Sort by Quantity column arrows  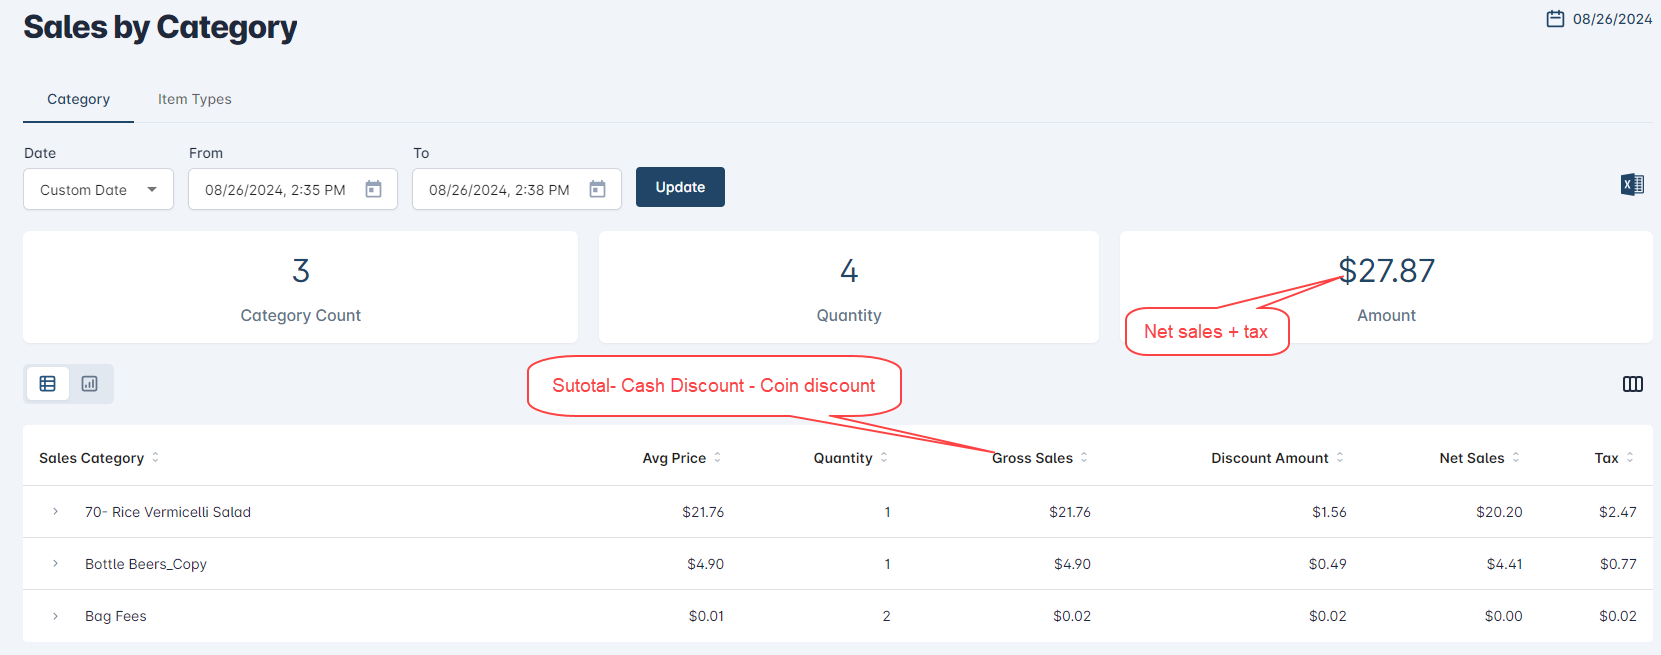point(884,457)
